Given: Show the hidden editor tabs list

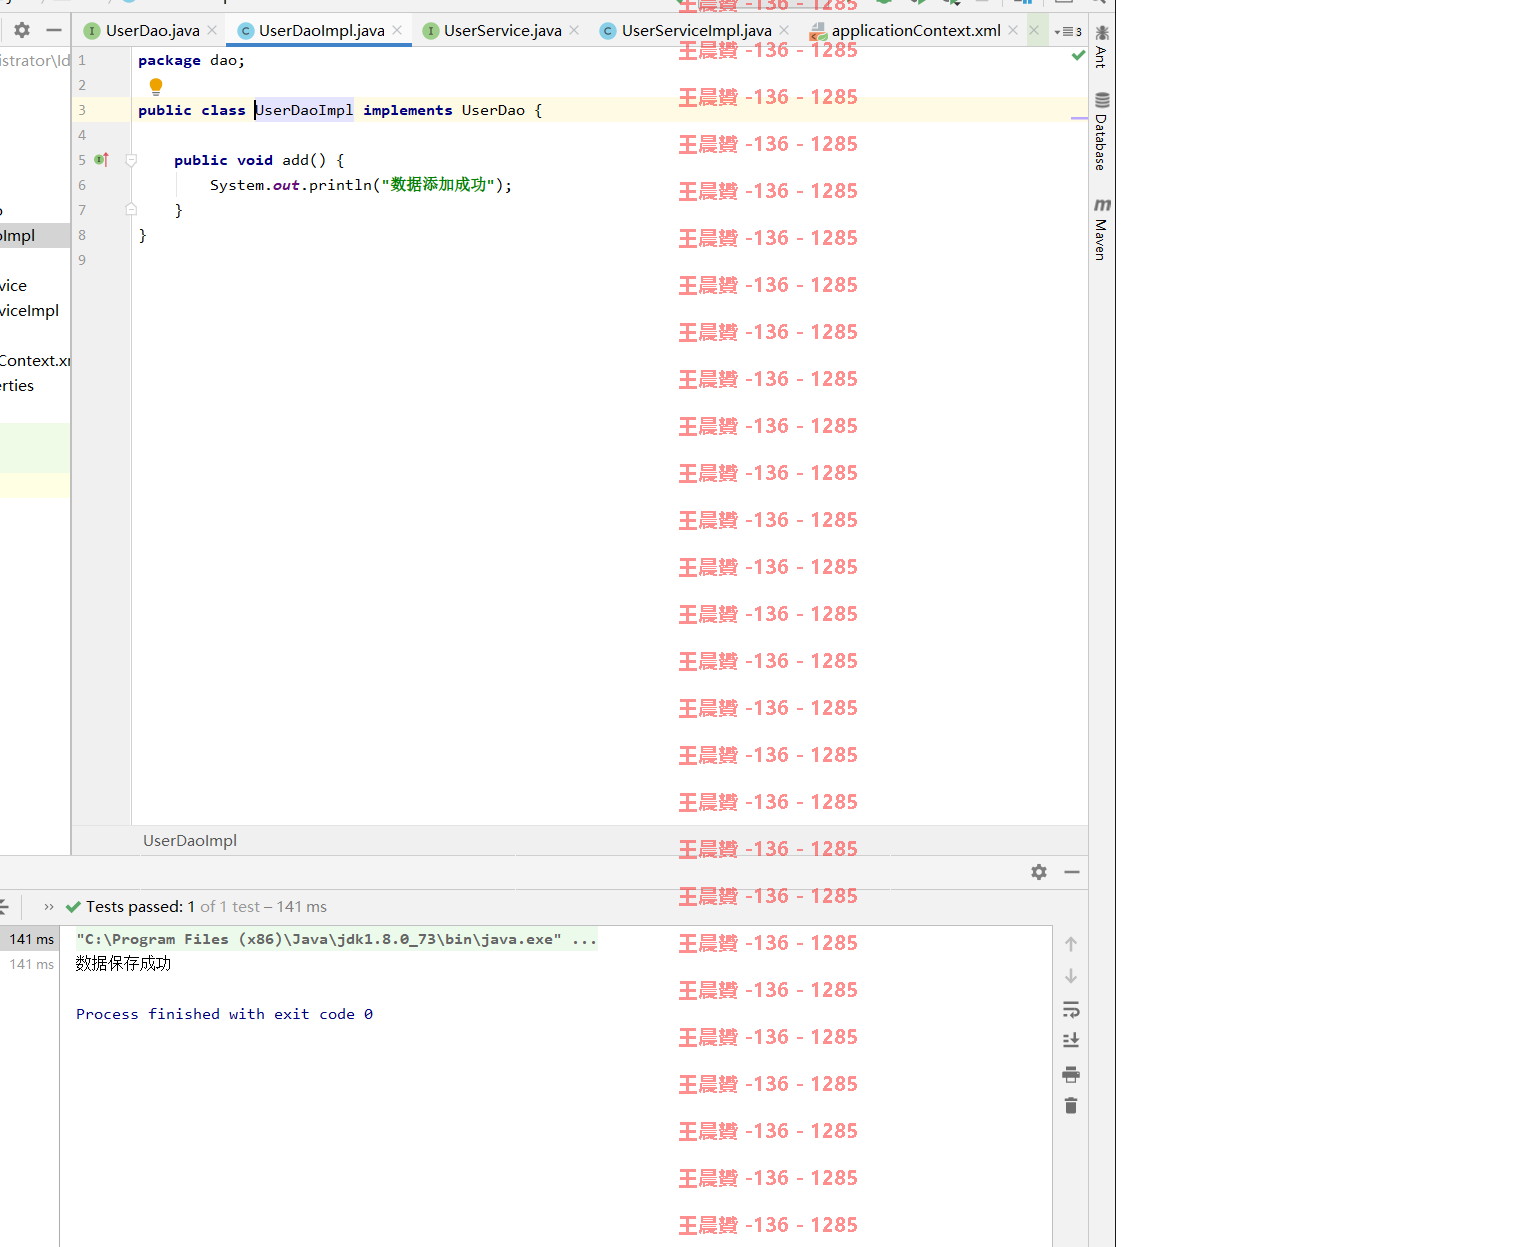Looking at the screenshot, I should pos(1068,32).
